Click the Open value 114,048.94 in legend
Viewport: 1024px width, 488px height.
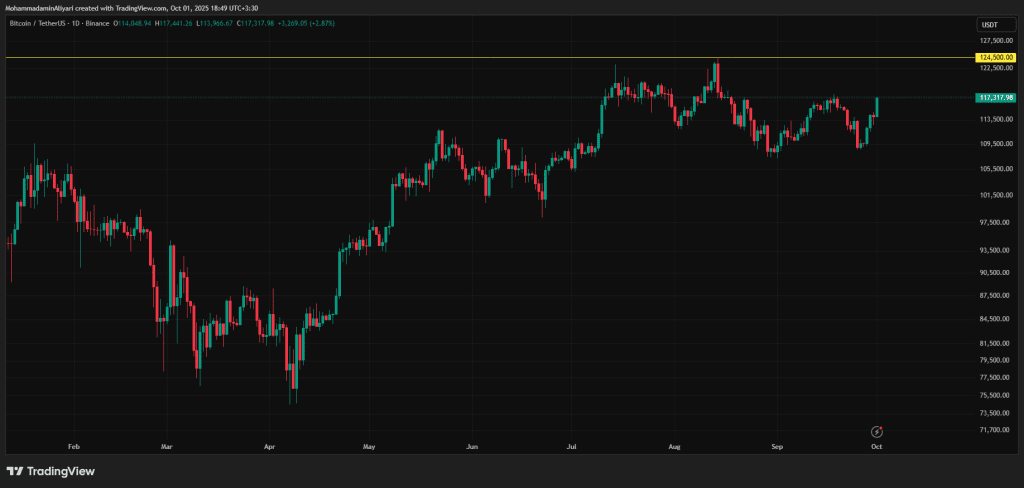click(136, 21)
